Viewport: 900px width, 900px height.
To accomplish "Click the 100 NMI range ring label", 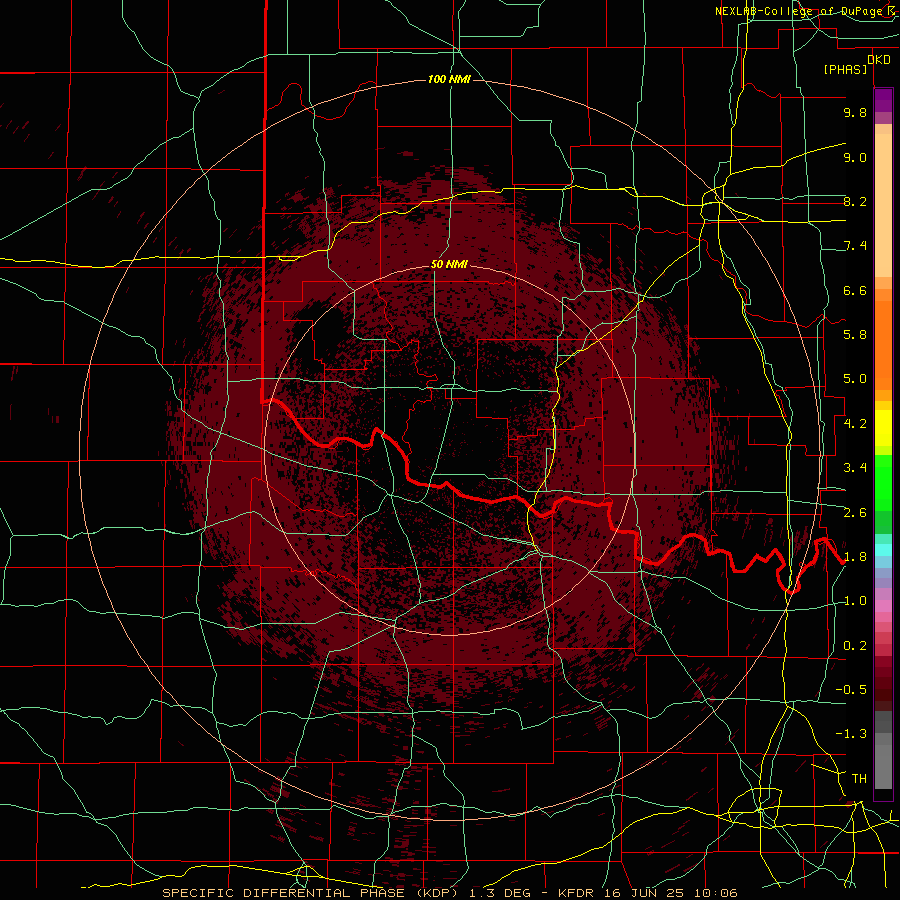I will point(449,79).
